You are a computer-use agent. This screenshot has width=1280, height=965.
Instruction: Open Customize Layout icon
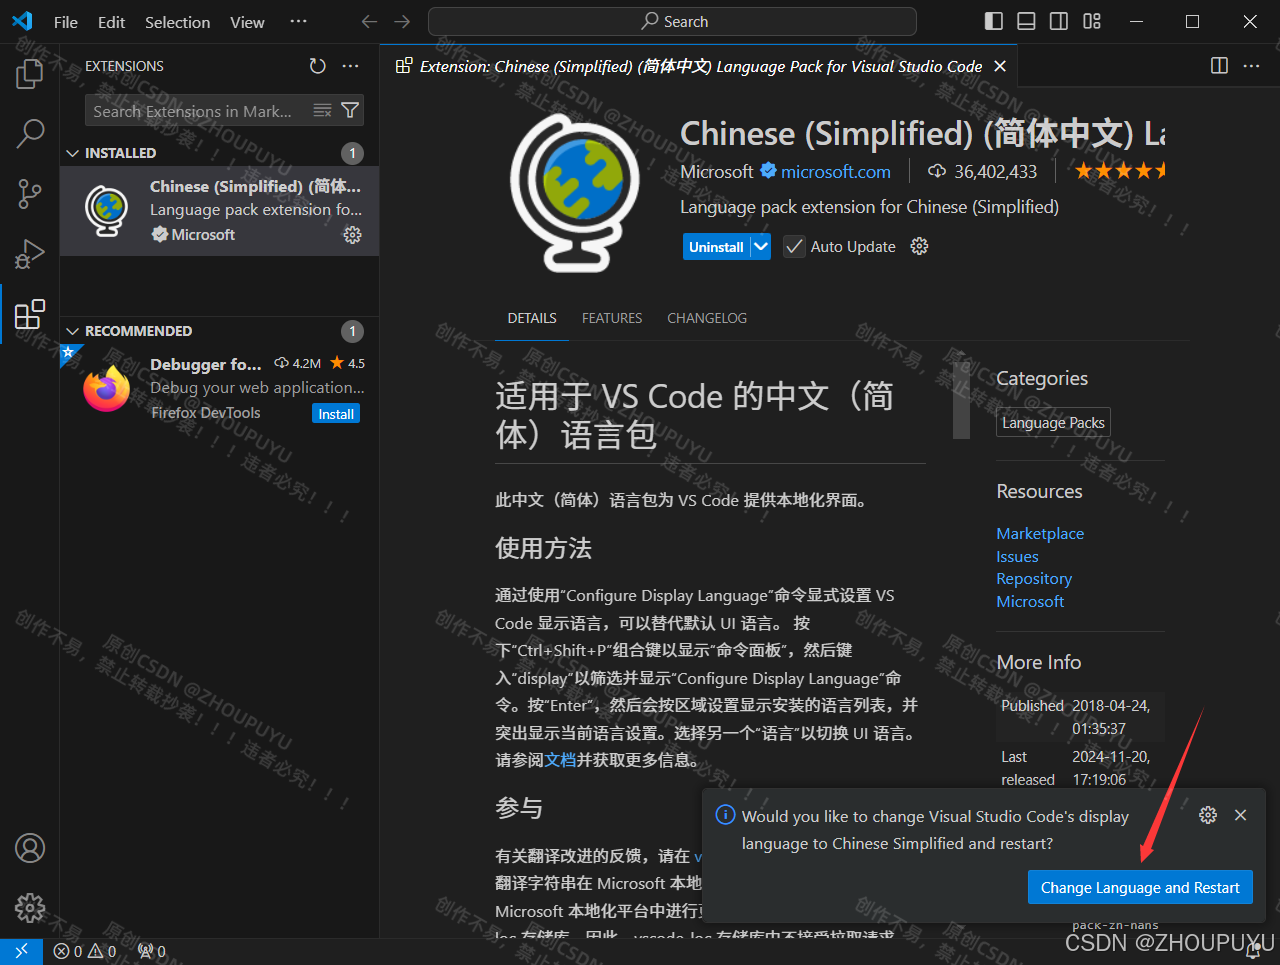(x=1092, y=22)
